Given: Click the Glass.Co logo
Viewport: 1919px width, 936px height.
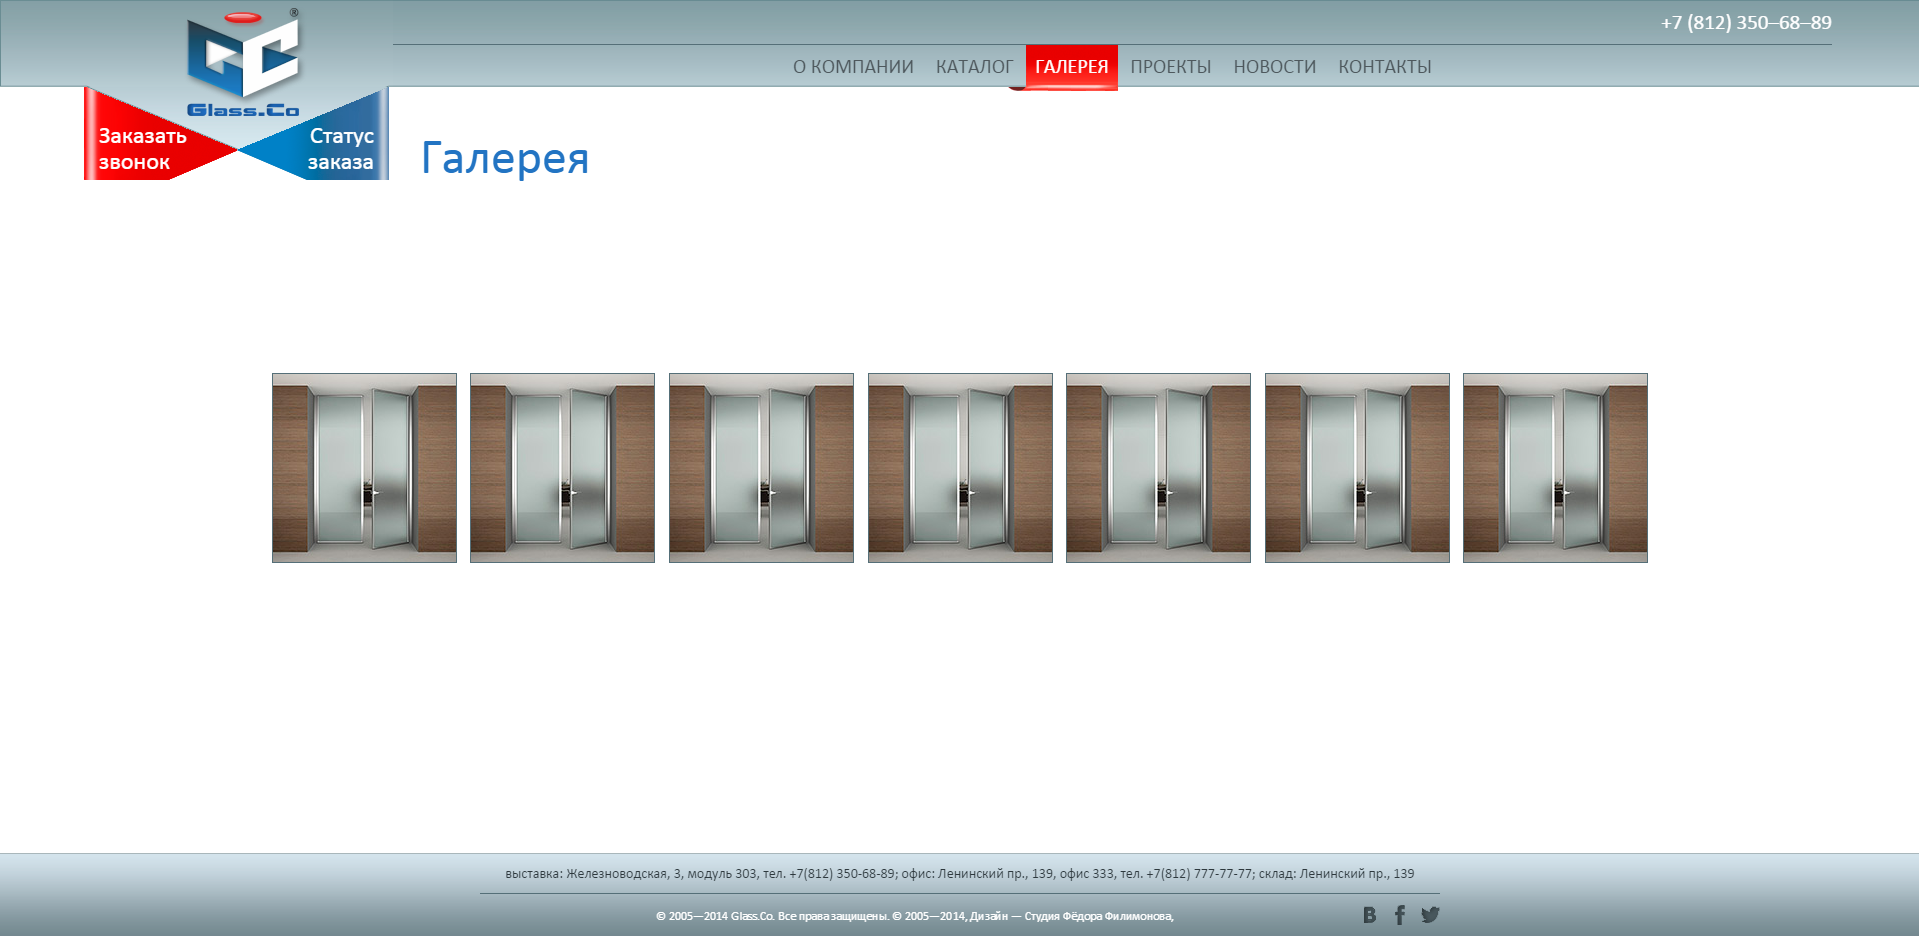Looking at the screenshot, I should (243, 63).
